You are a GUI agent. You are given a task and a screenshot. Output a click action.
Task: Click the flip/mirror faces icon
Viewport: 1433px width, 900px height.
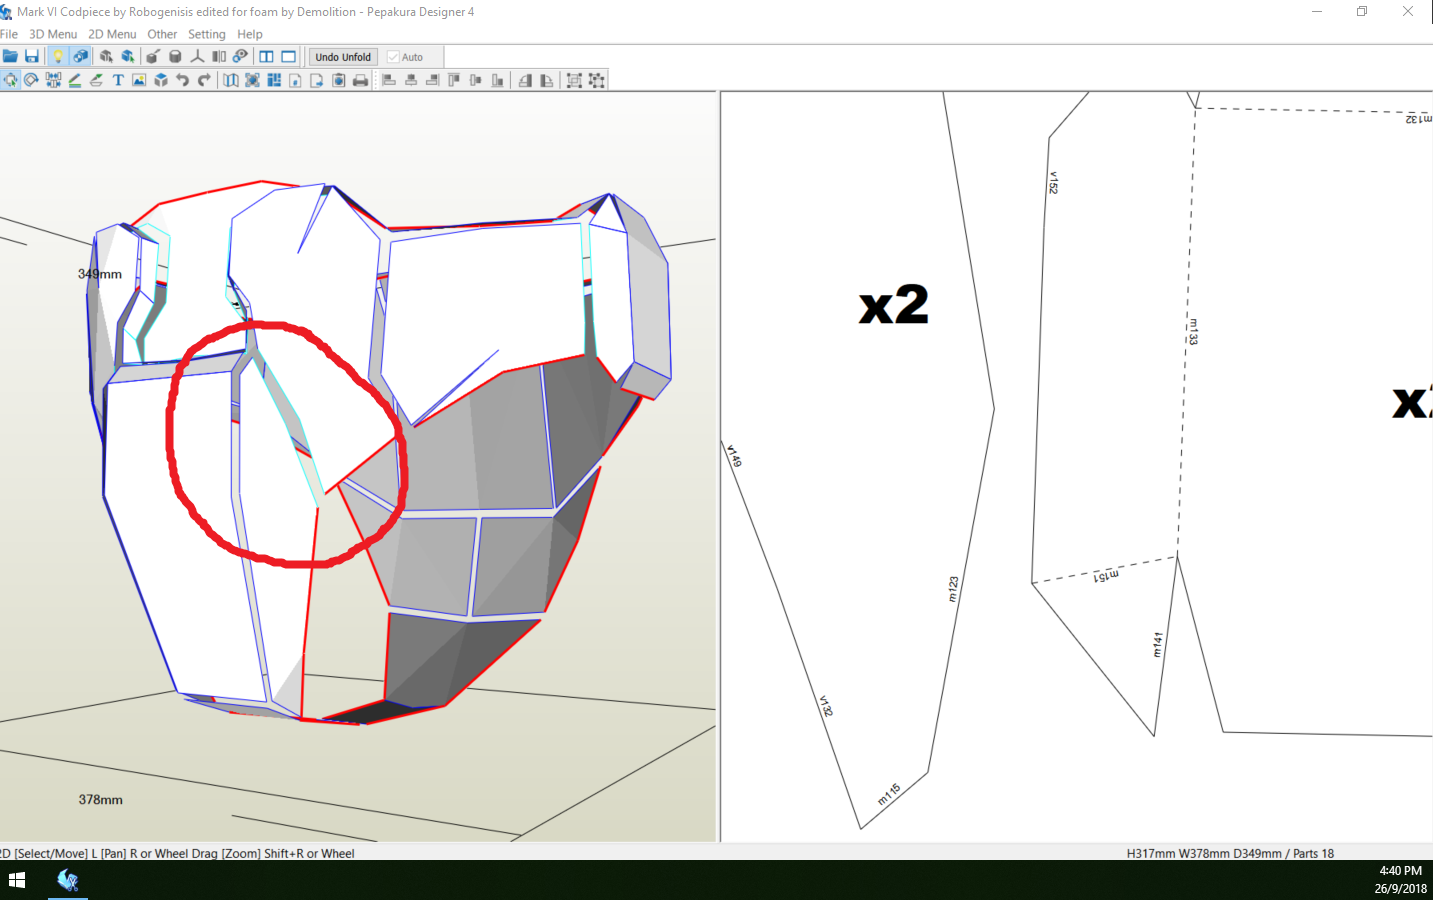pyautogui.click(x=219, y=56)
